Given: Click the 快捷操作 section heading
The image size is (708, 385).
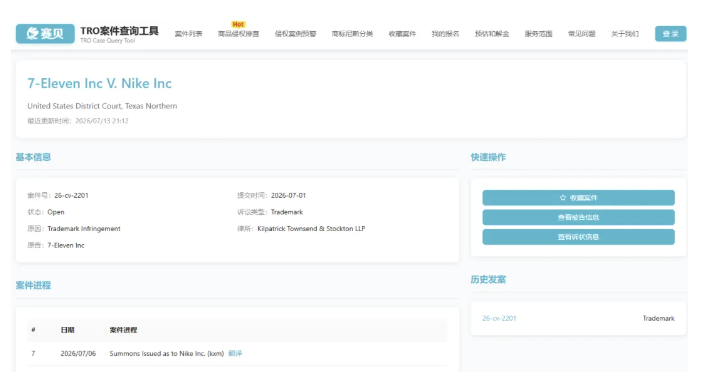Looking at the screenshot, I should click(488, 157).
